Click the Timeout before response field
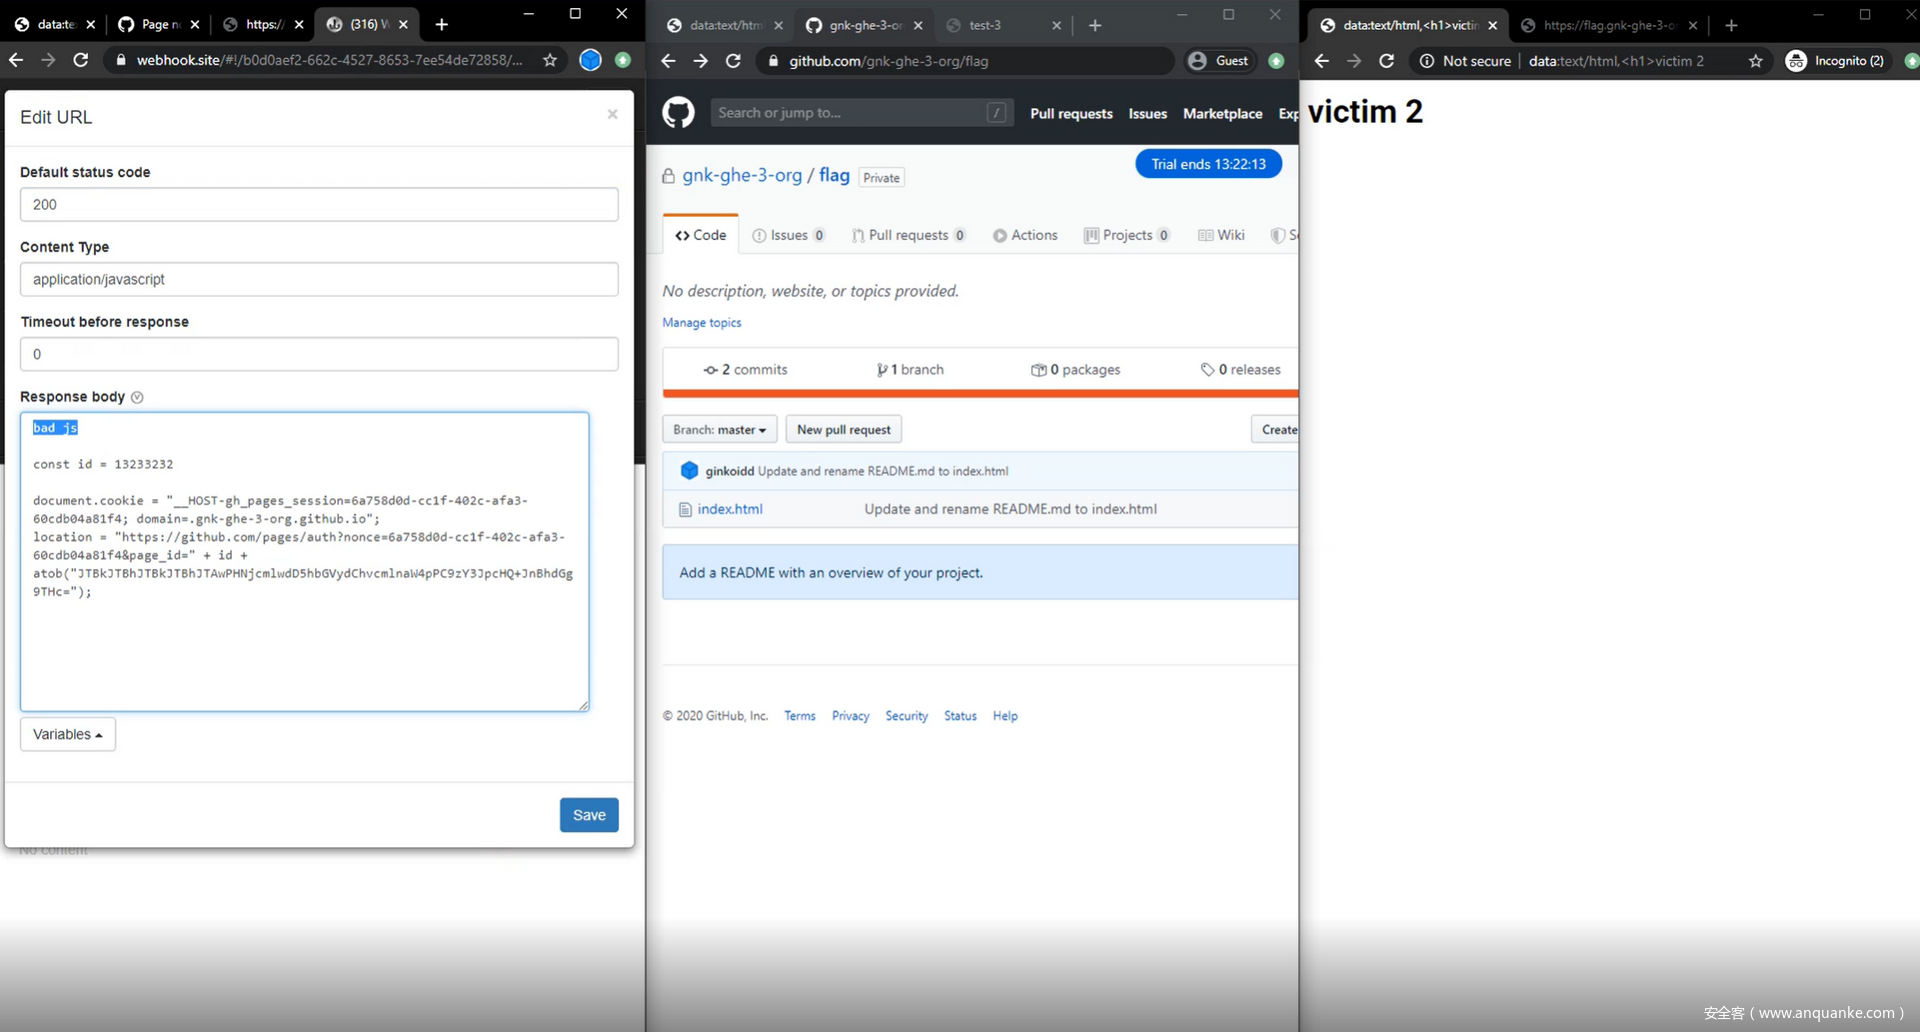This screenshot has height=1032, width=1920. [319, 354]
